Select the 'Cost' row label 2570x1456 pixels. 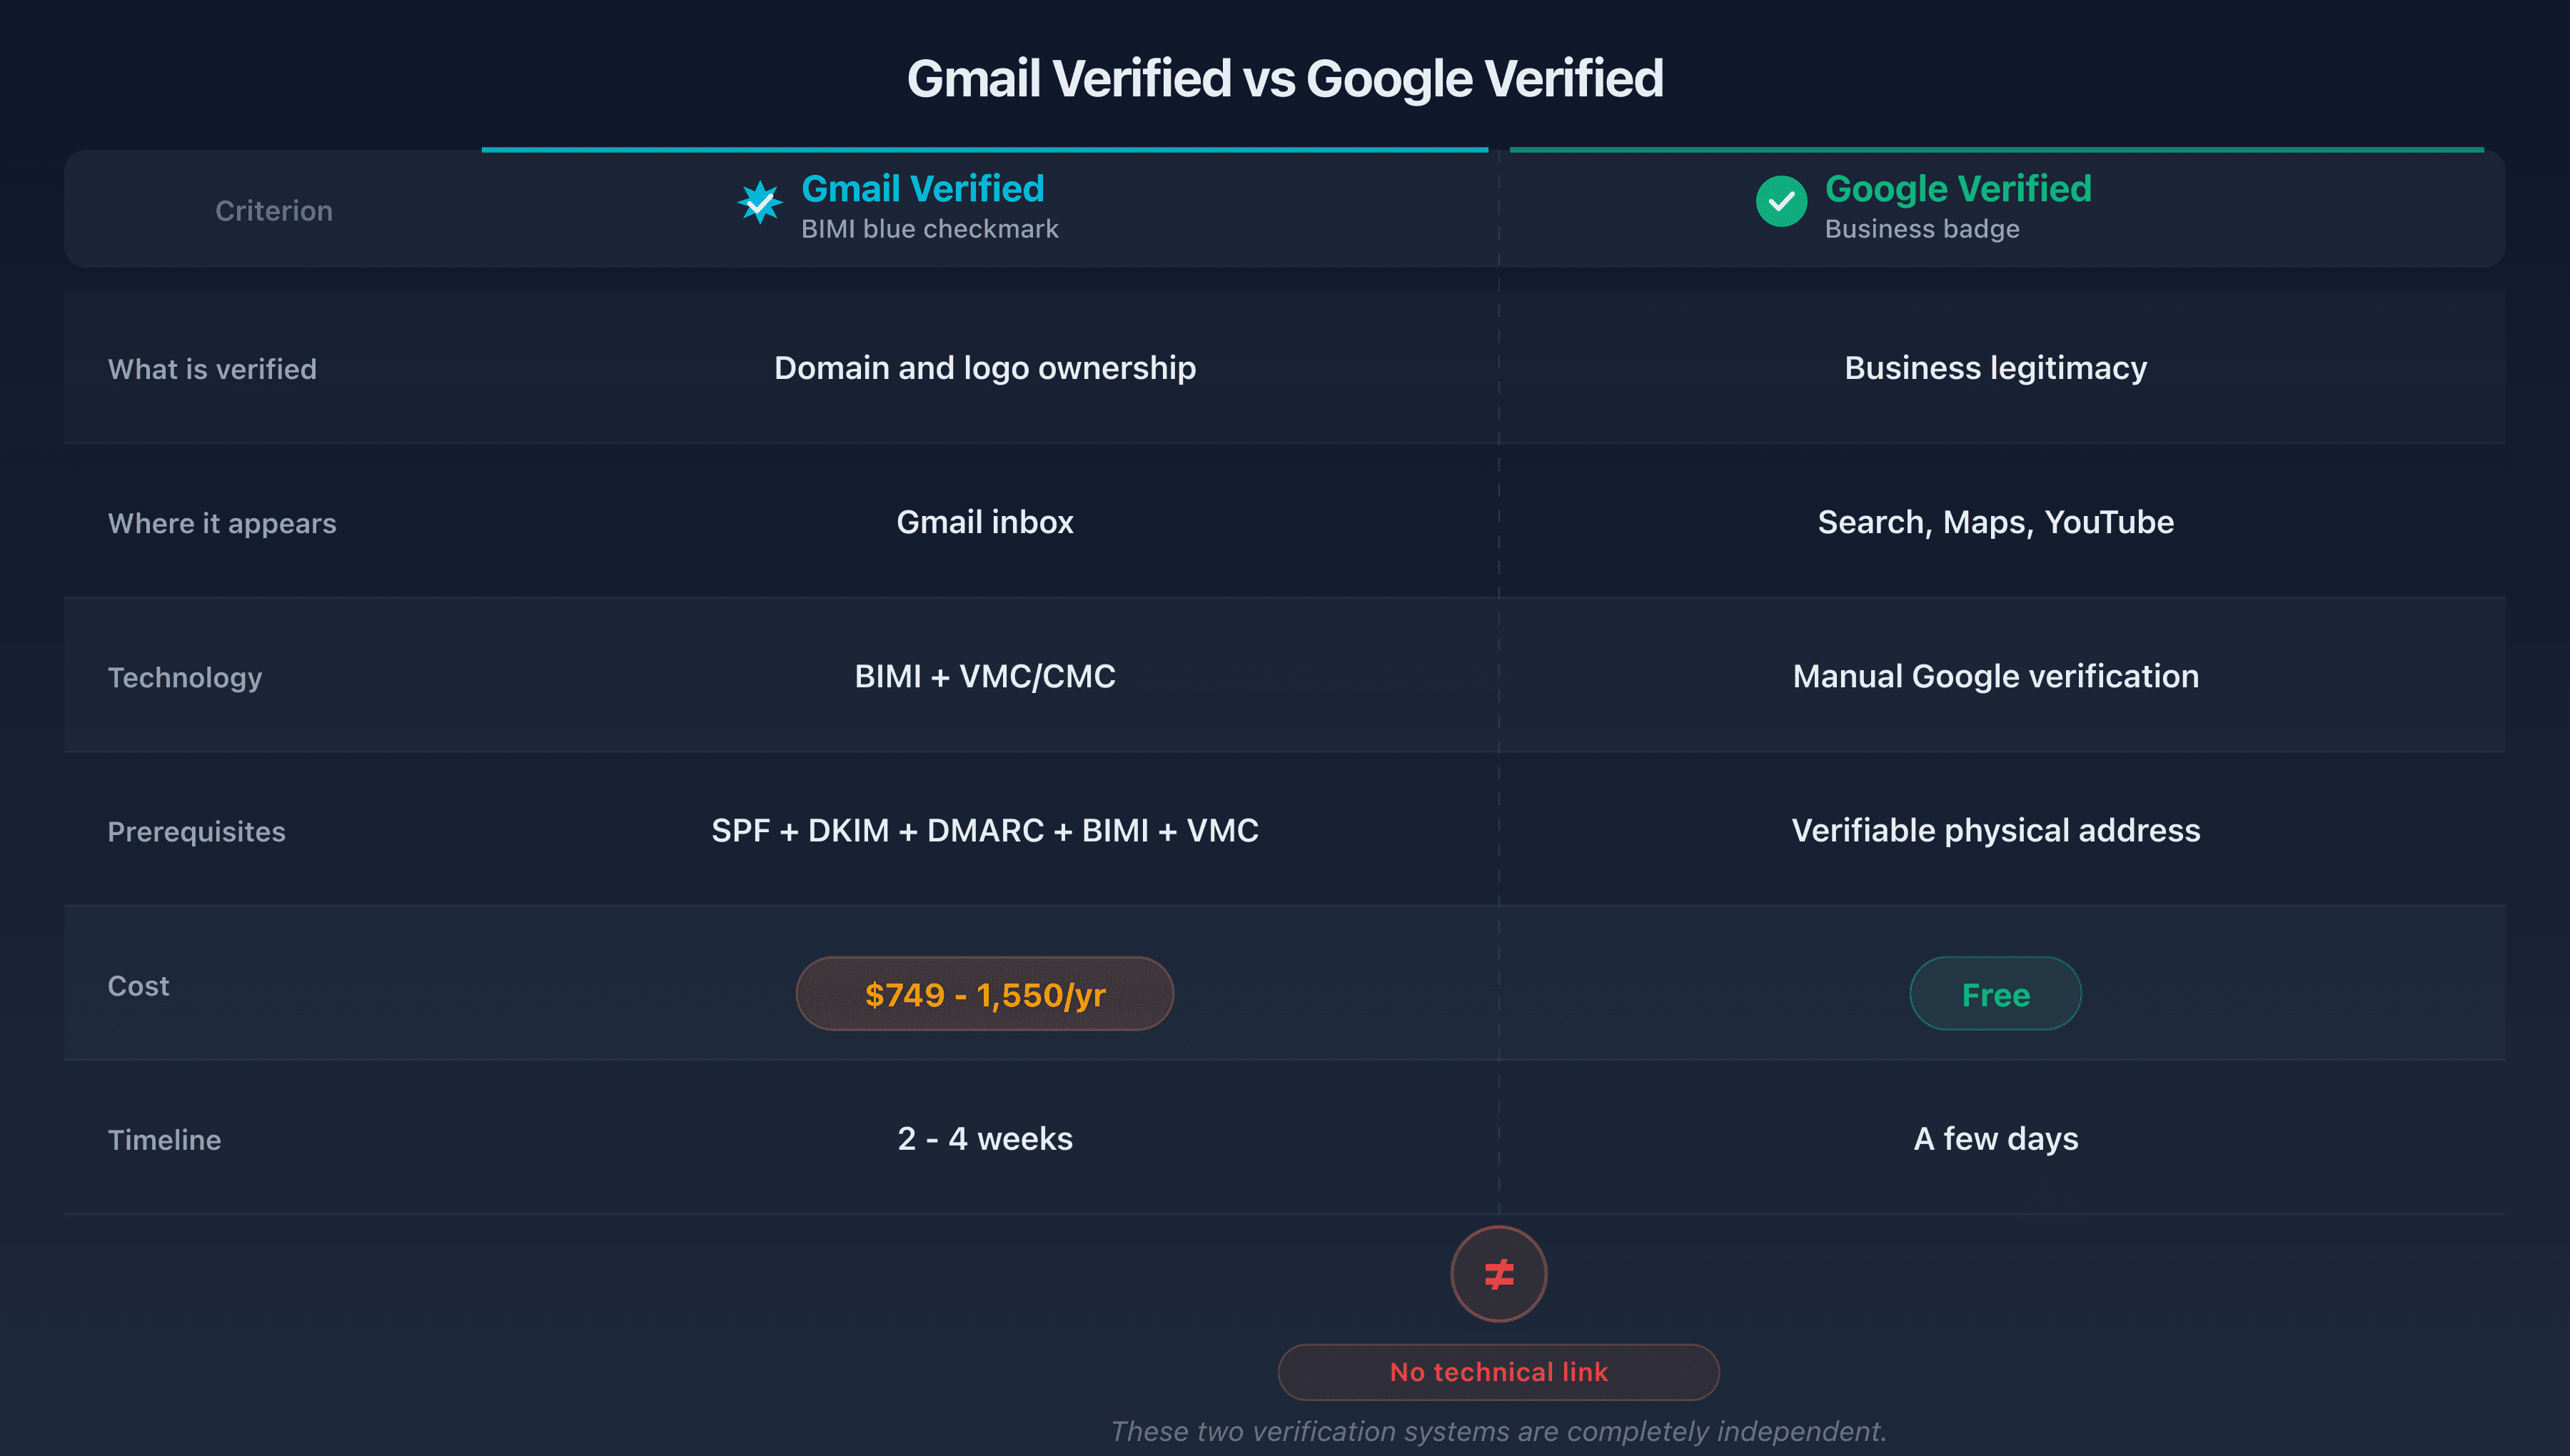click(138, 986)
